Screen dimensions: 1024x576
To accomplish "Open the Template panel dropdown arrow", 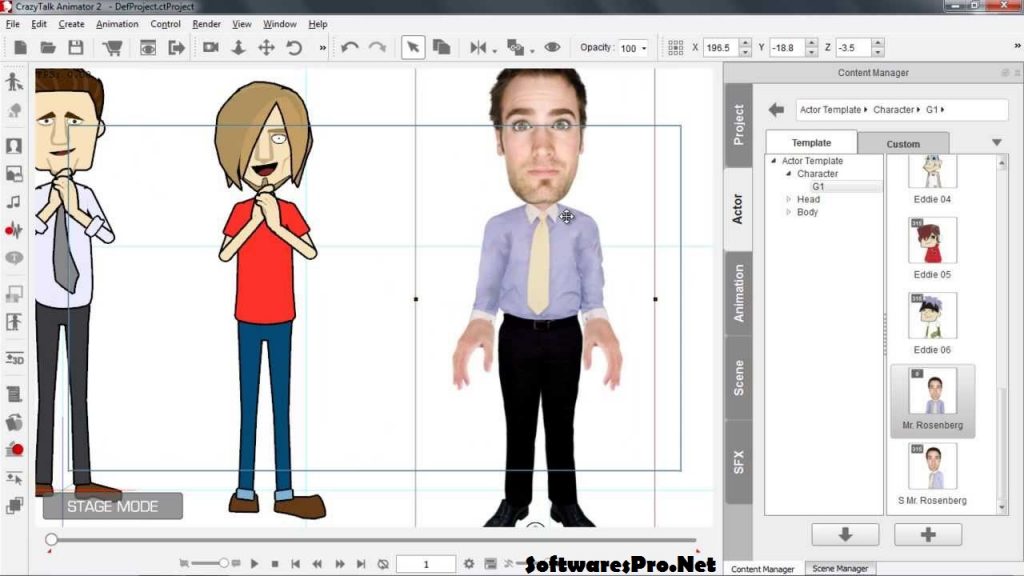I will click(996, 142).
